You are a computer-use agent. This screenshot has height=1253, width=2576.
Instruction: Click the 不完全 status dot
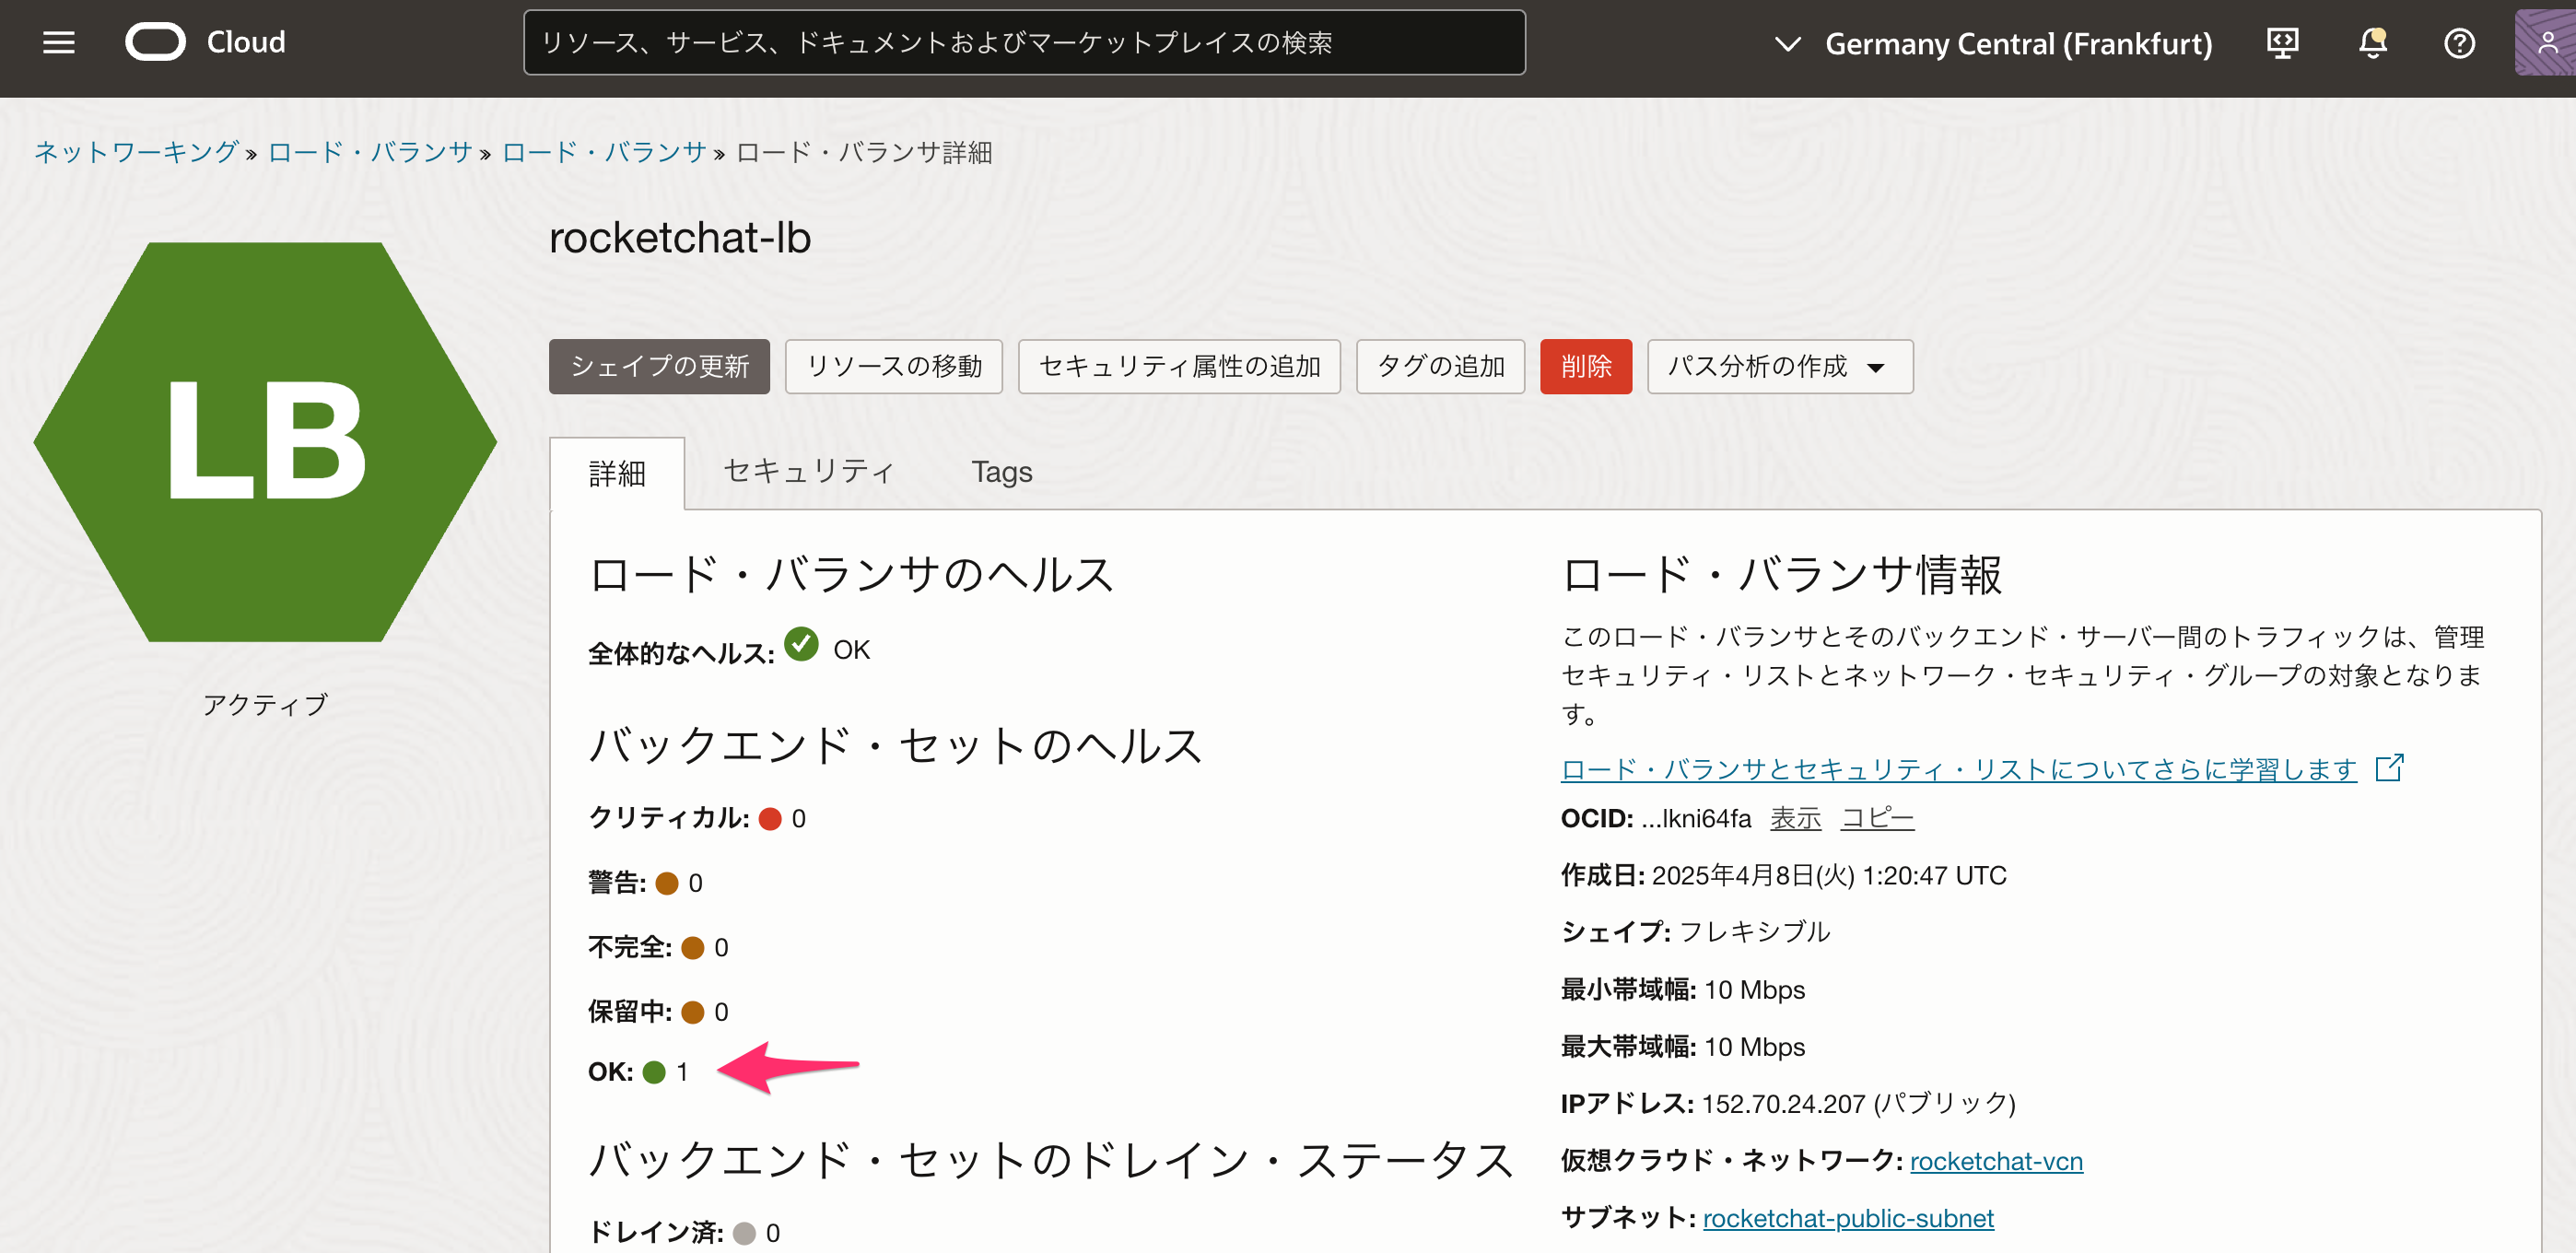tap(692, 947)
